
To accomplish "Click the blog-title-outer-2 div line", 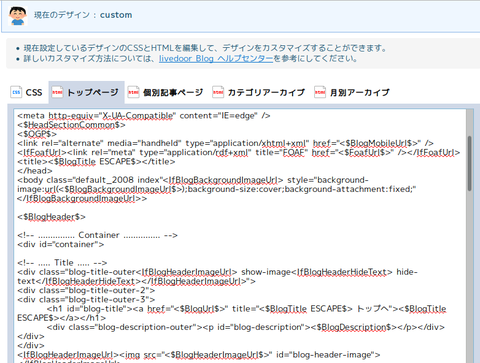I will pyautogui.click(x=86, y=290).
